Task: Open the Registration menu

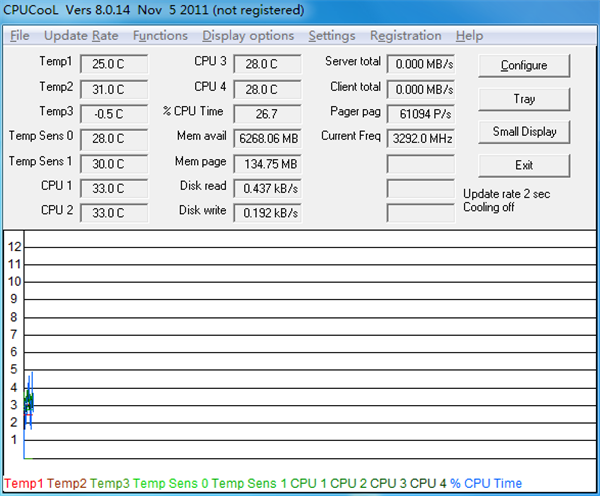Action: pos(405,36)
